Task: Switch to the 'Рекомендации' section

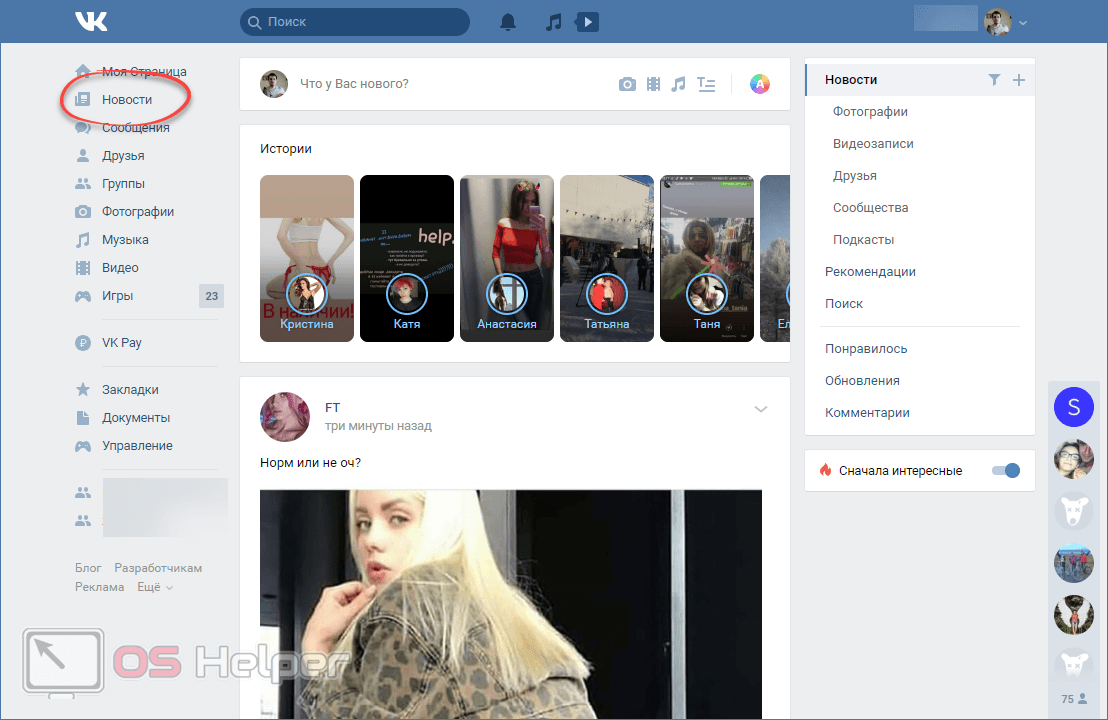Action: [870, 272]
